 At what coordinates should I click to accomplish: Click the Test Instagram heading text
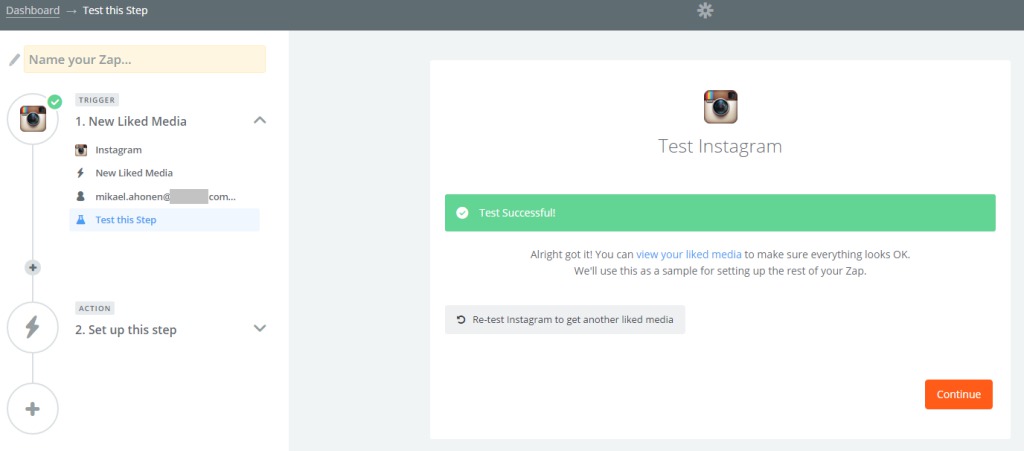point(720,146)
